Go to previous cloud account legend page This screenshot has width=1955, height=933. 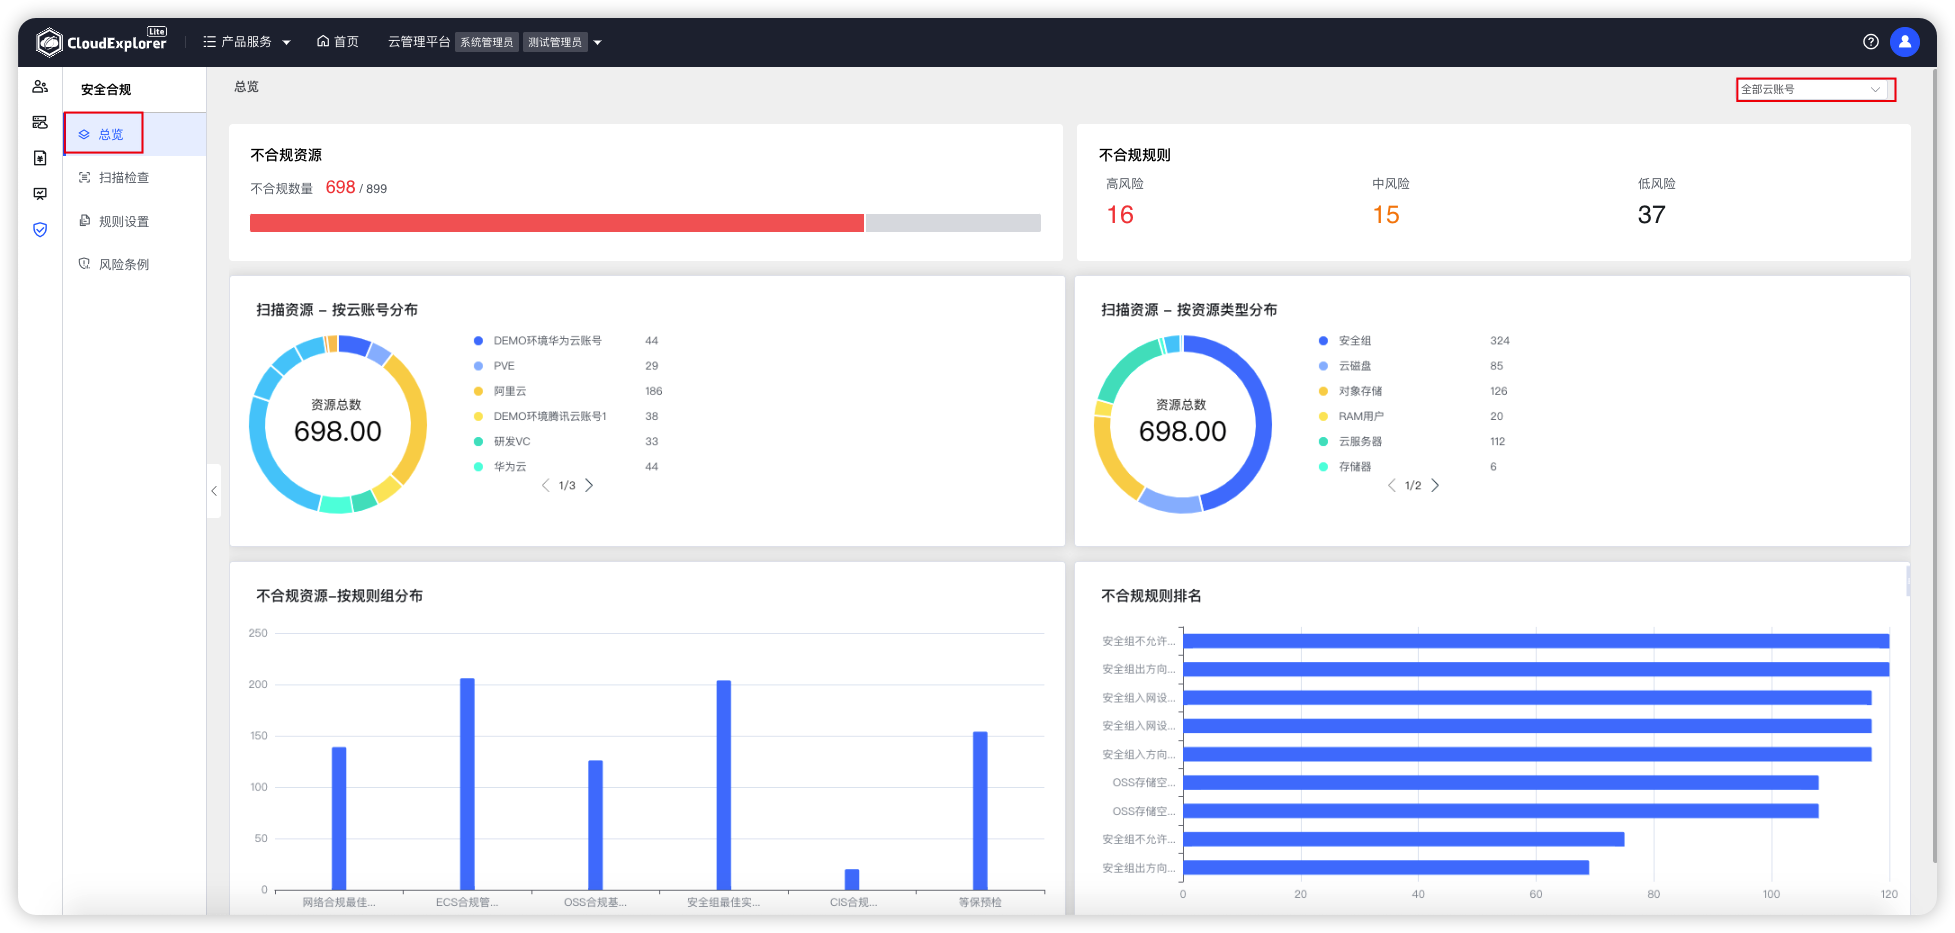[545, 485]
